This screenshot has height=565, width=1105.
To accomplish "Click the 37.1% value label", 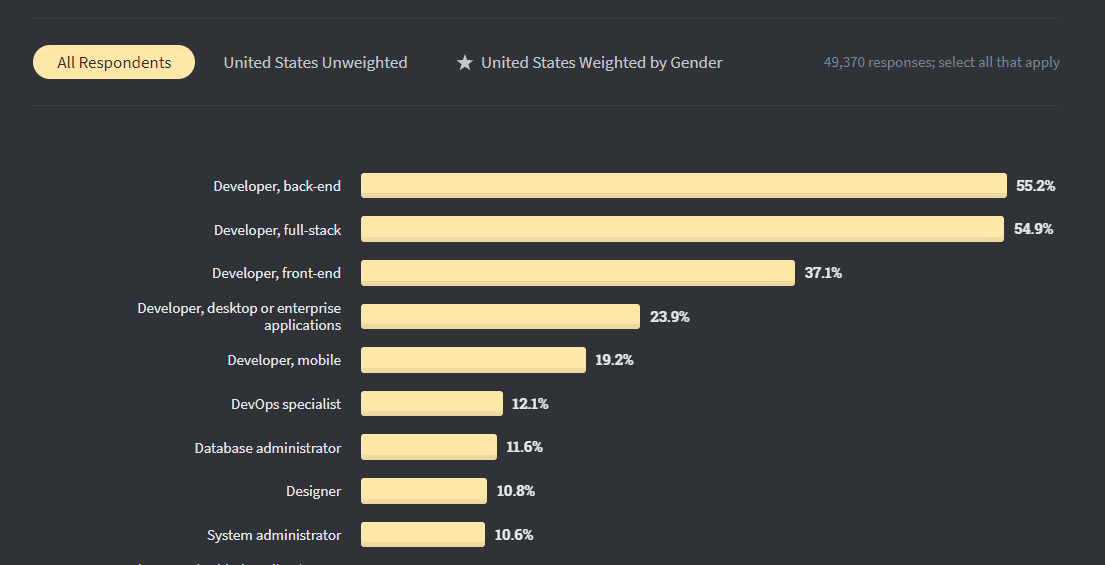I will tap(823, 273).
